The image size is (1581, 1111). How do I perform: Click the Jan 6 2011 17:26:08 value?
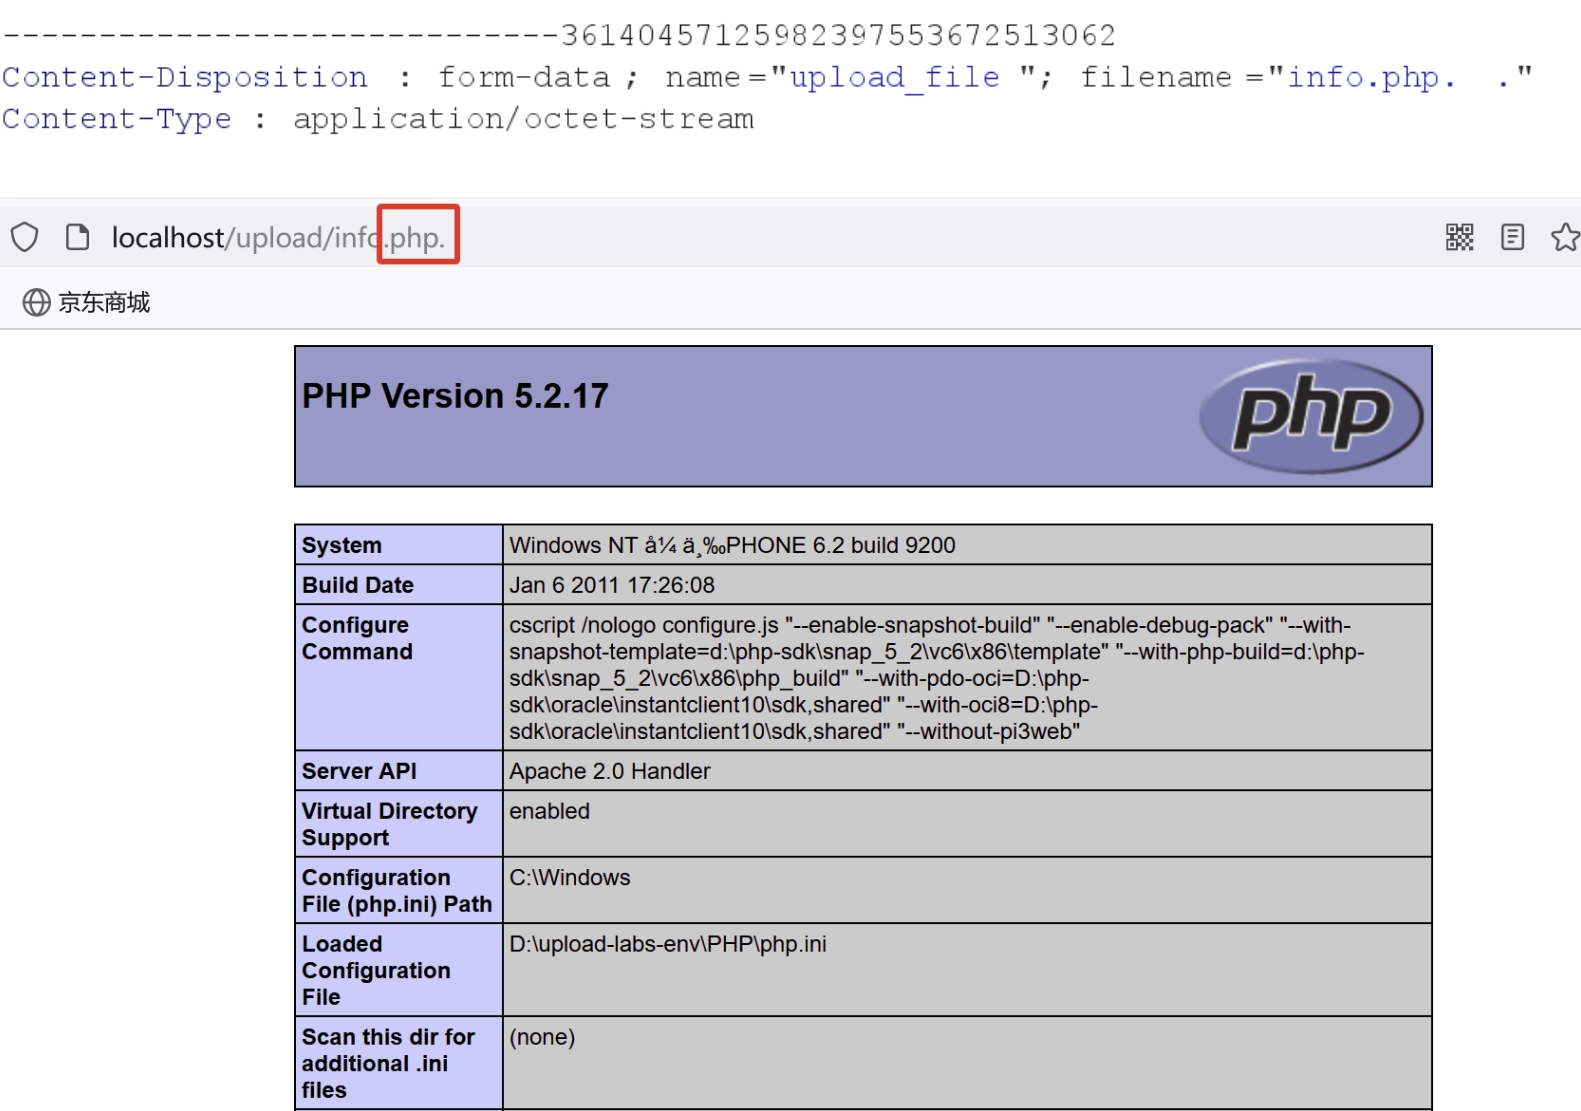(612, 585)
